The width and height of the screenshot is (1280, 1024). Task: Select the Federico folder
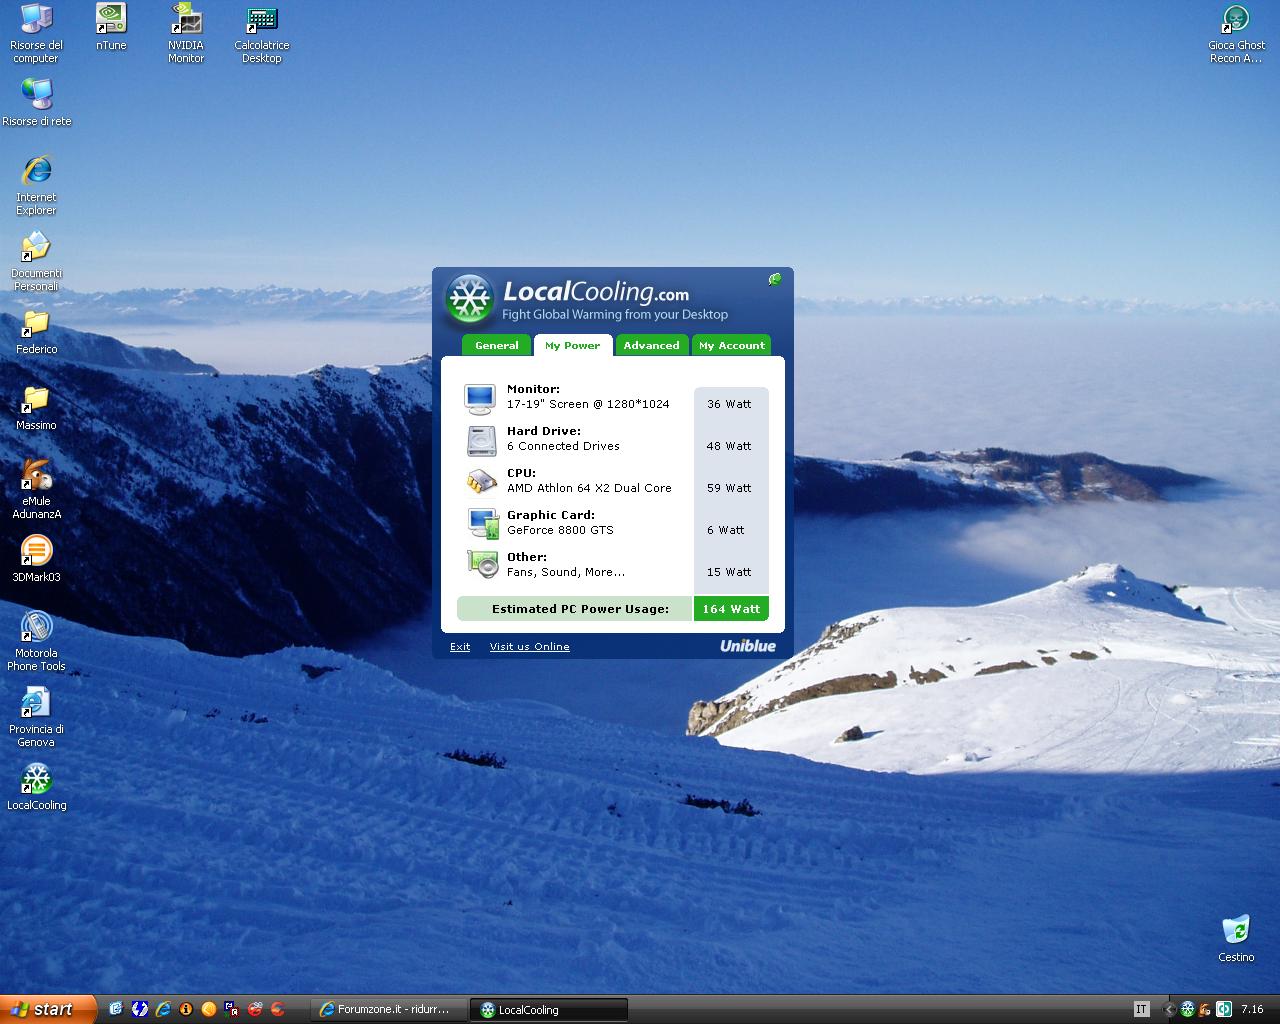coord(36,332)
